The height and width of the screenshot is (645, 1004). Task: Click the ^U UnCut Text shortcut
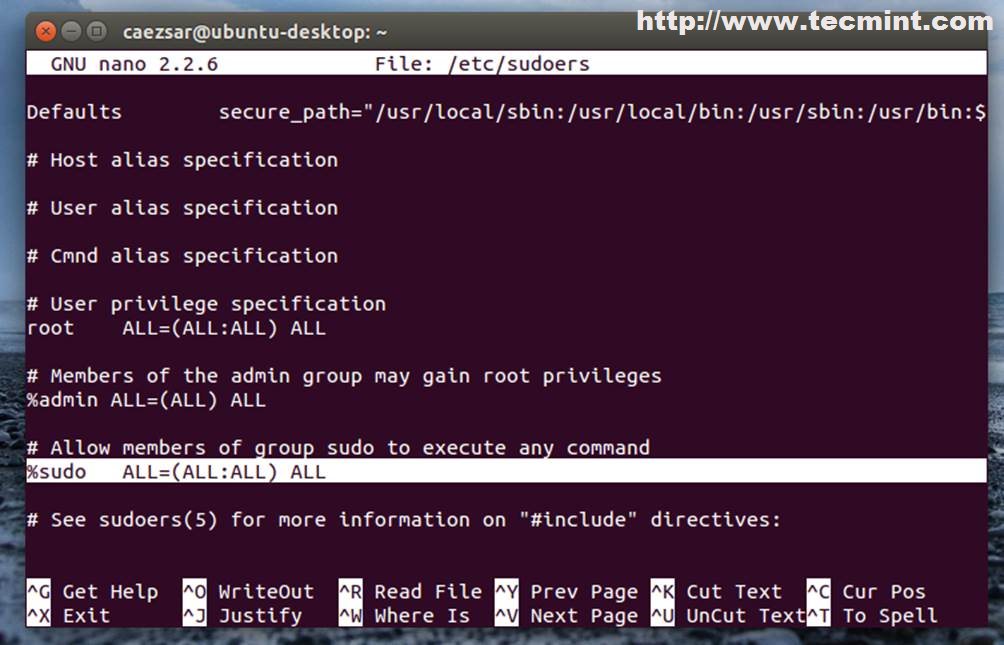pos(728,616)
